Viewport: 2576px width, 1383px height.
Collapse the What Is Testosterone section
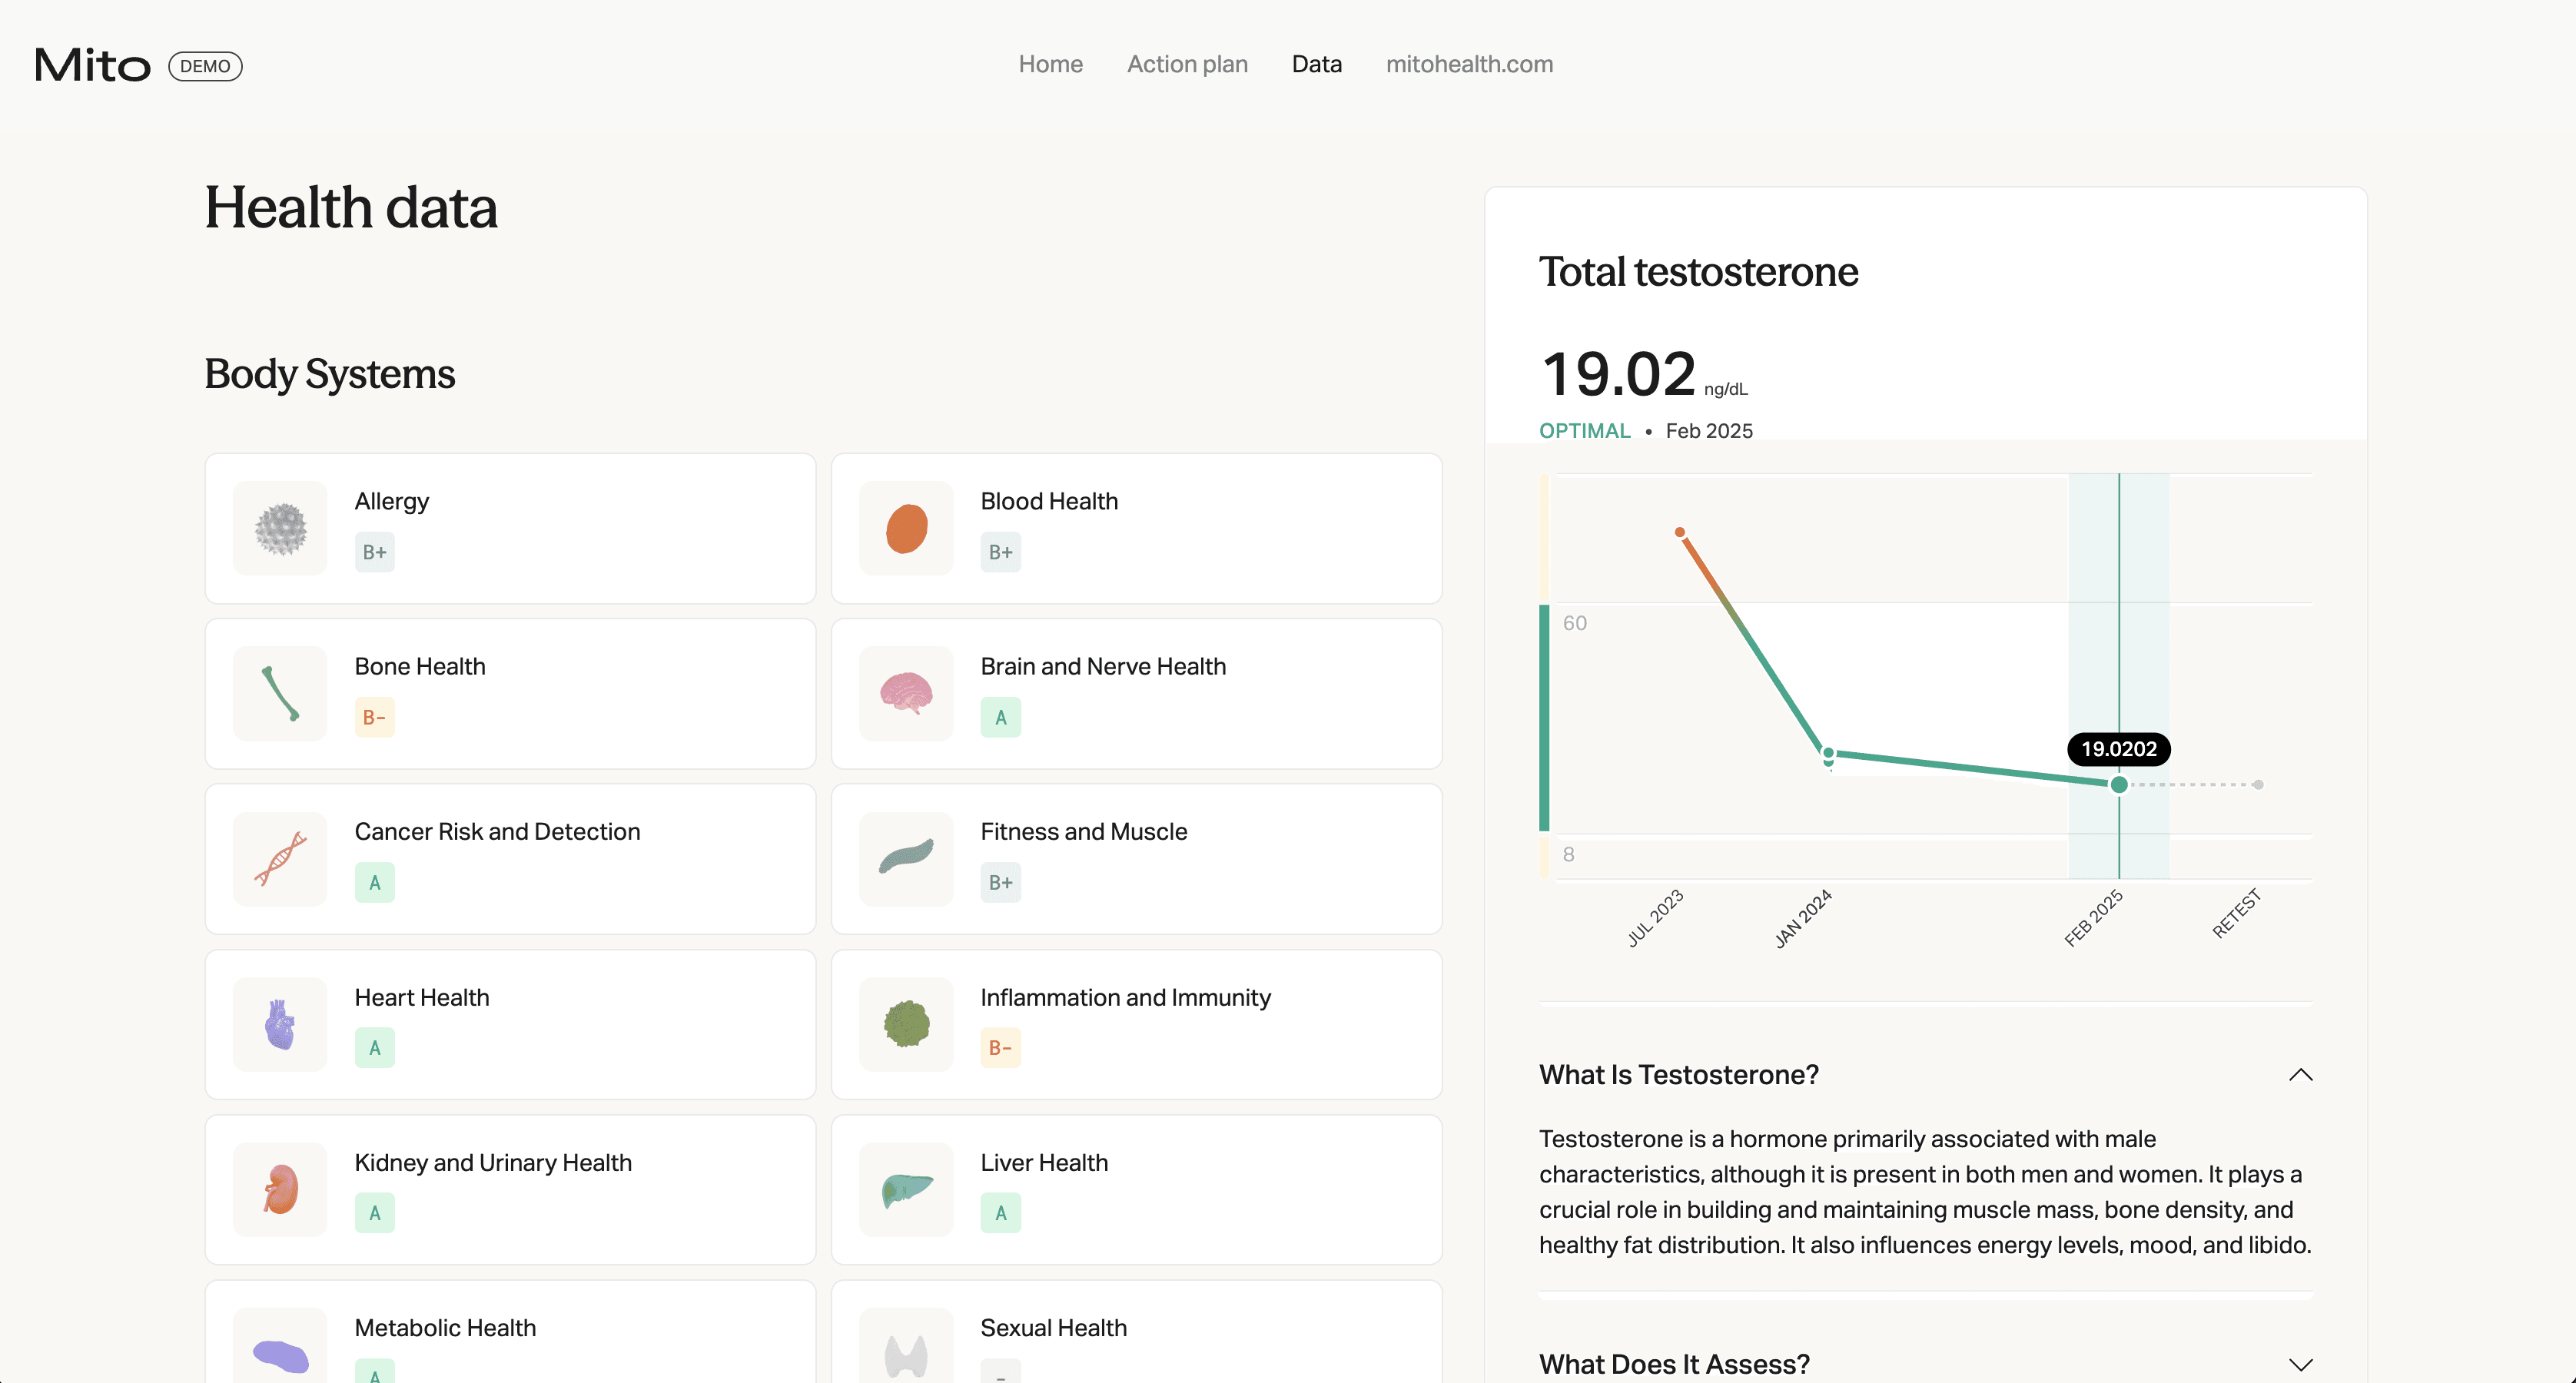click(2300, 1075)
